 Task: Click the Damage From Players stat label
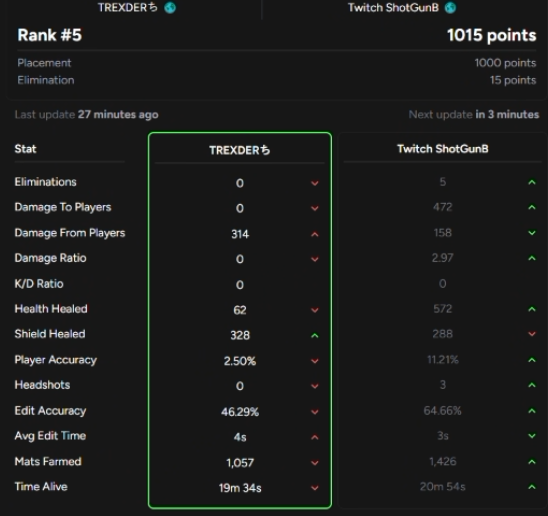click(70, 233)
